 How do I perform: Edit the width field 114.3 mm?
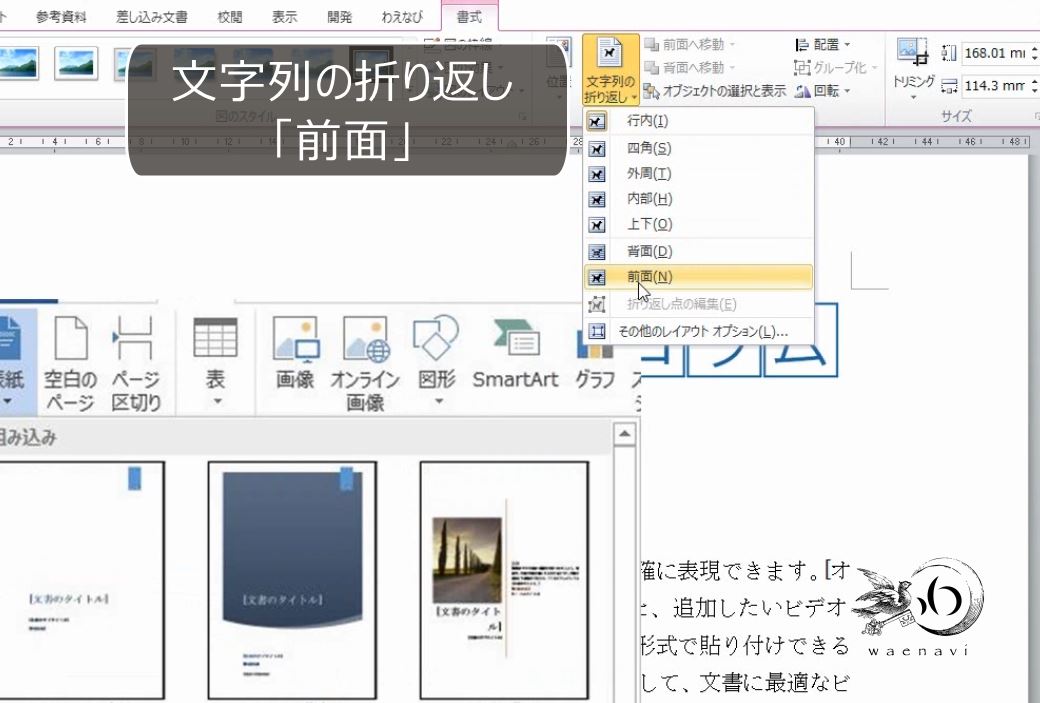click(995, 86)
